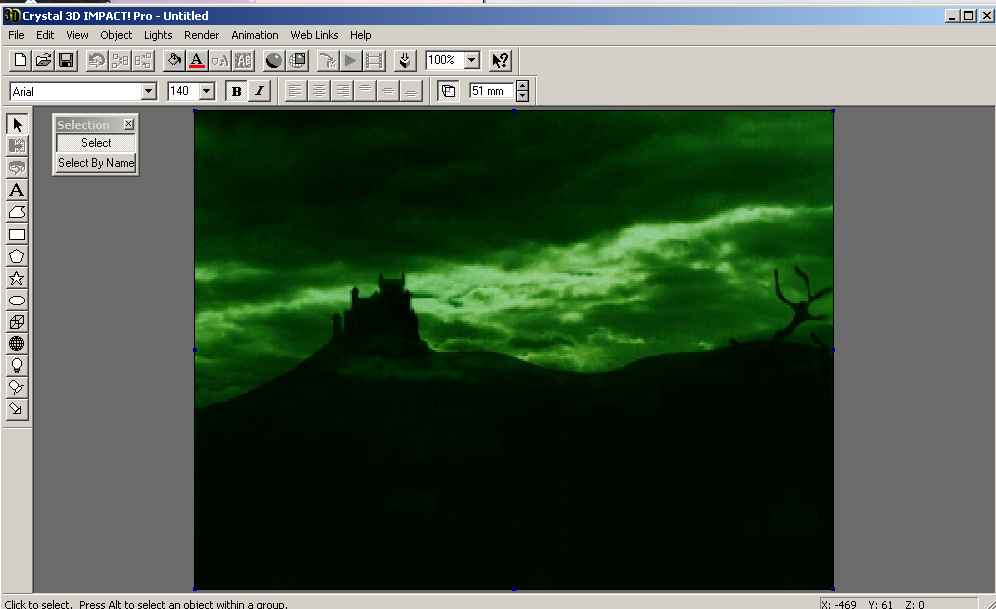Toggle Italic formatting
The width and height of the screenshot is (996, 609).
(260, 91)
